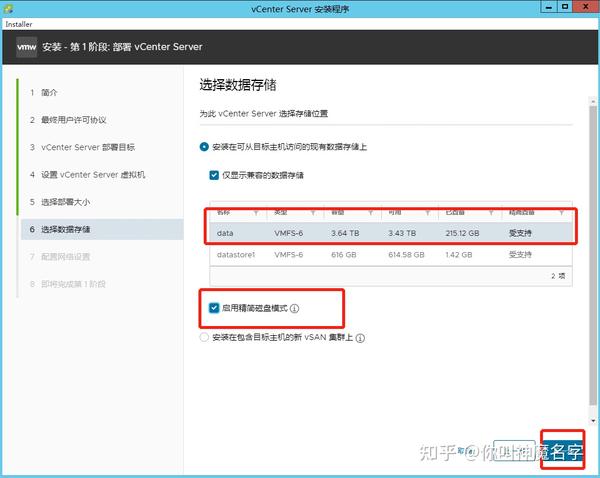Select the radio button for installing on a new vSAN cluster
Screen dimensions: 600x478
pos(204,337)
